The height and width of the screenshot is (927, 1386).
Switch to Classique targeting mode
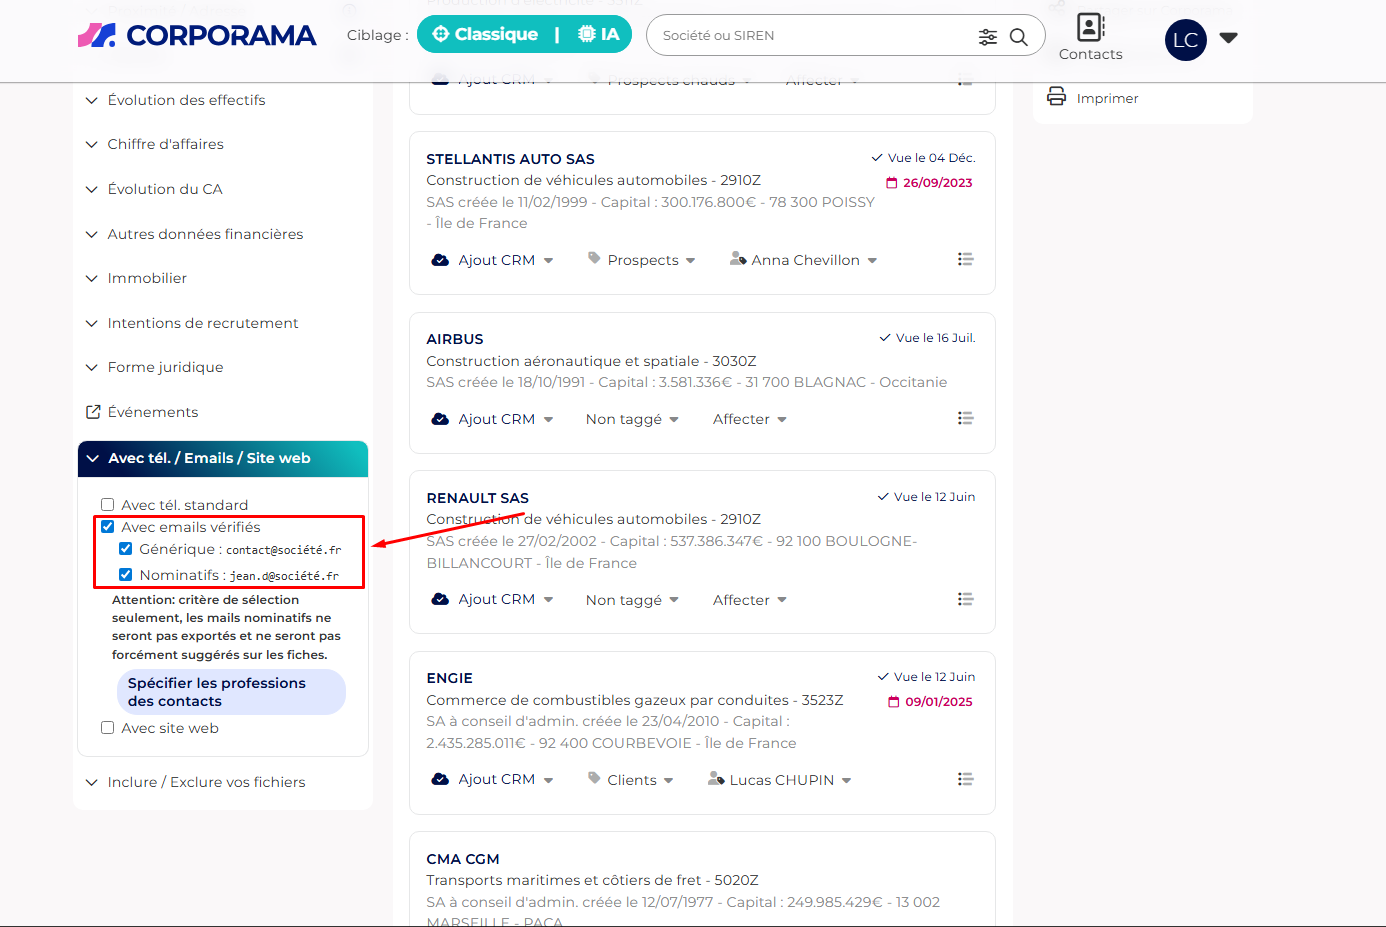click(485, 35)
